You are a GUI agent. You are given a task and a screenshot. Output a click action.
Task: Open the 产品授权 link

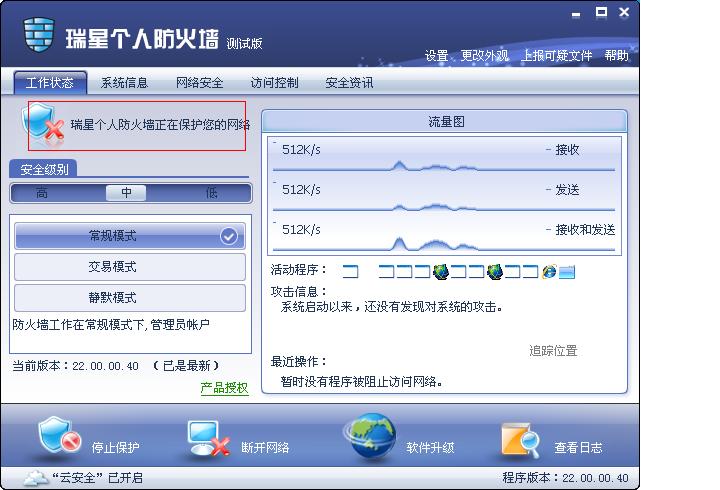[x=225, y=388]
